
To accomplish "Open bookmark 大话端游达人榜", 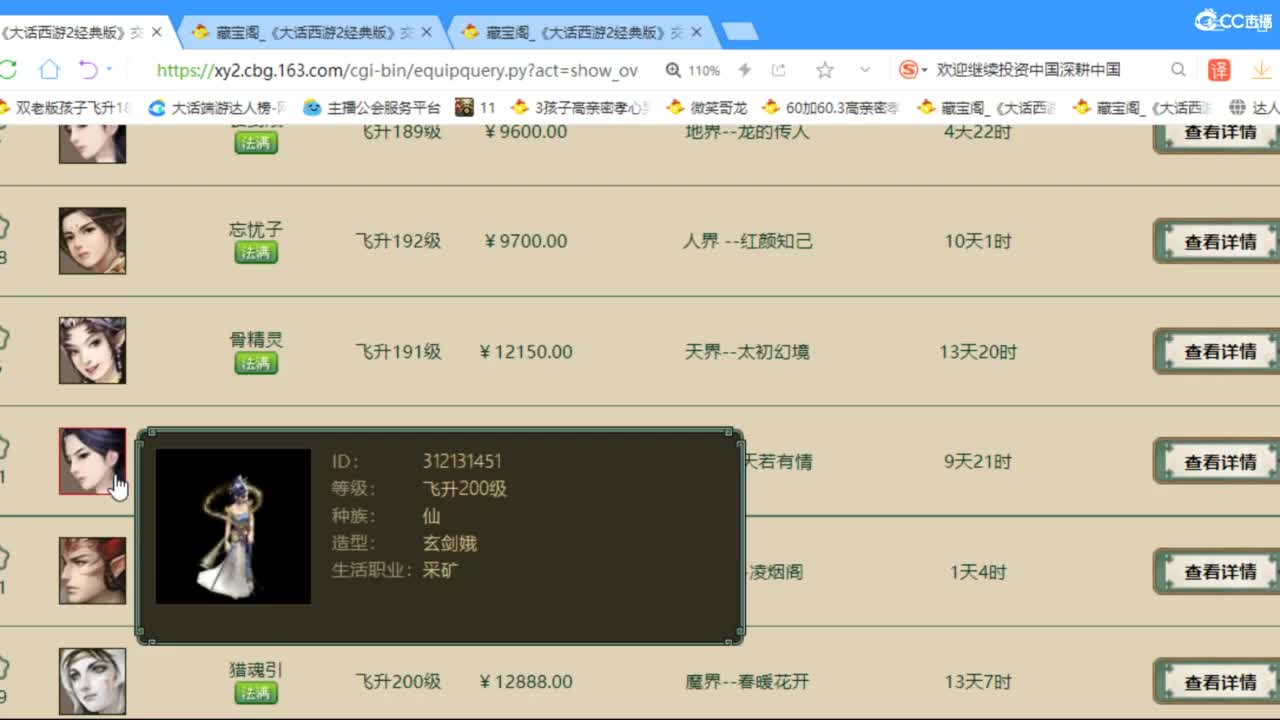I will pyautogui.click(x=218, y=107).
